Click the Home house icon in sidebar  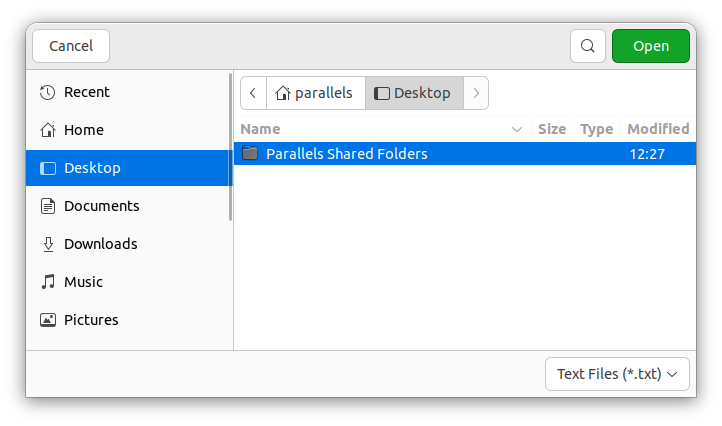47,130
